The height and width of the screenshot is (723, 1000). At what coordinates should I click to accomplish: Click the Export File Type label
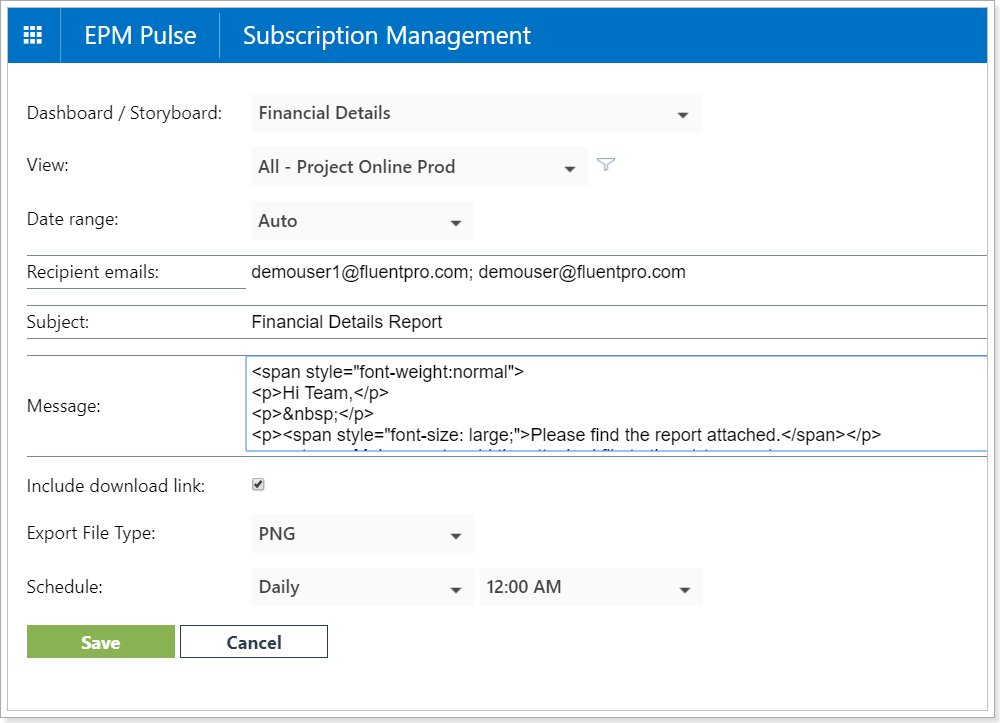click(91, 533)
